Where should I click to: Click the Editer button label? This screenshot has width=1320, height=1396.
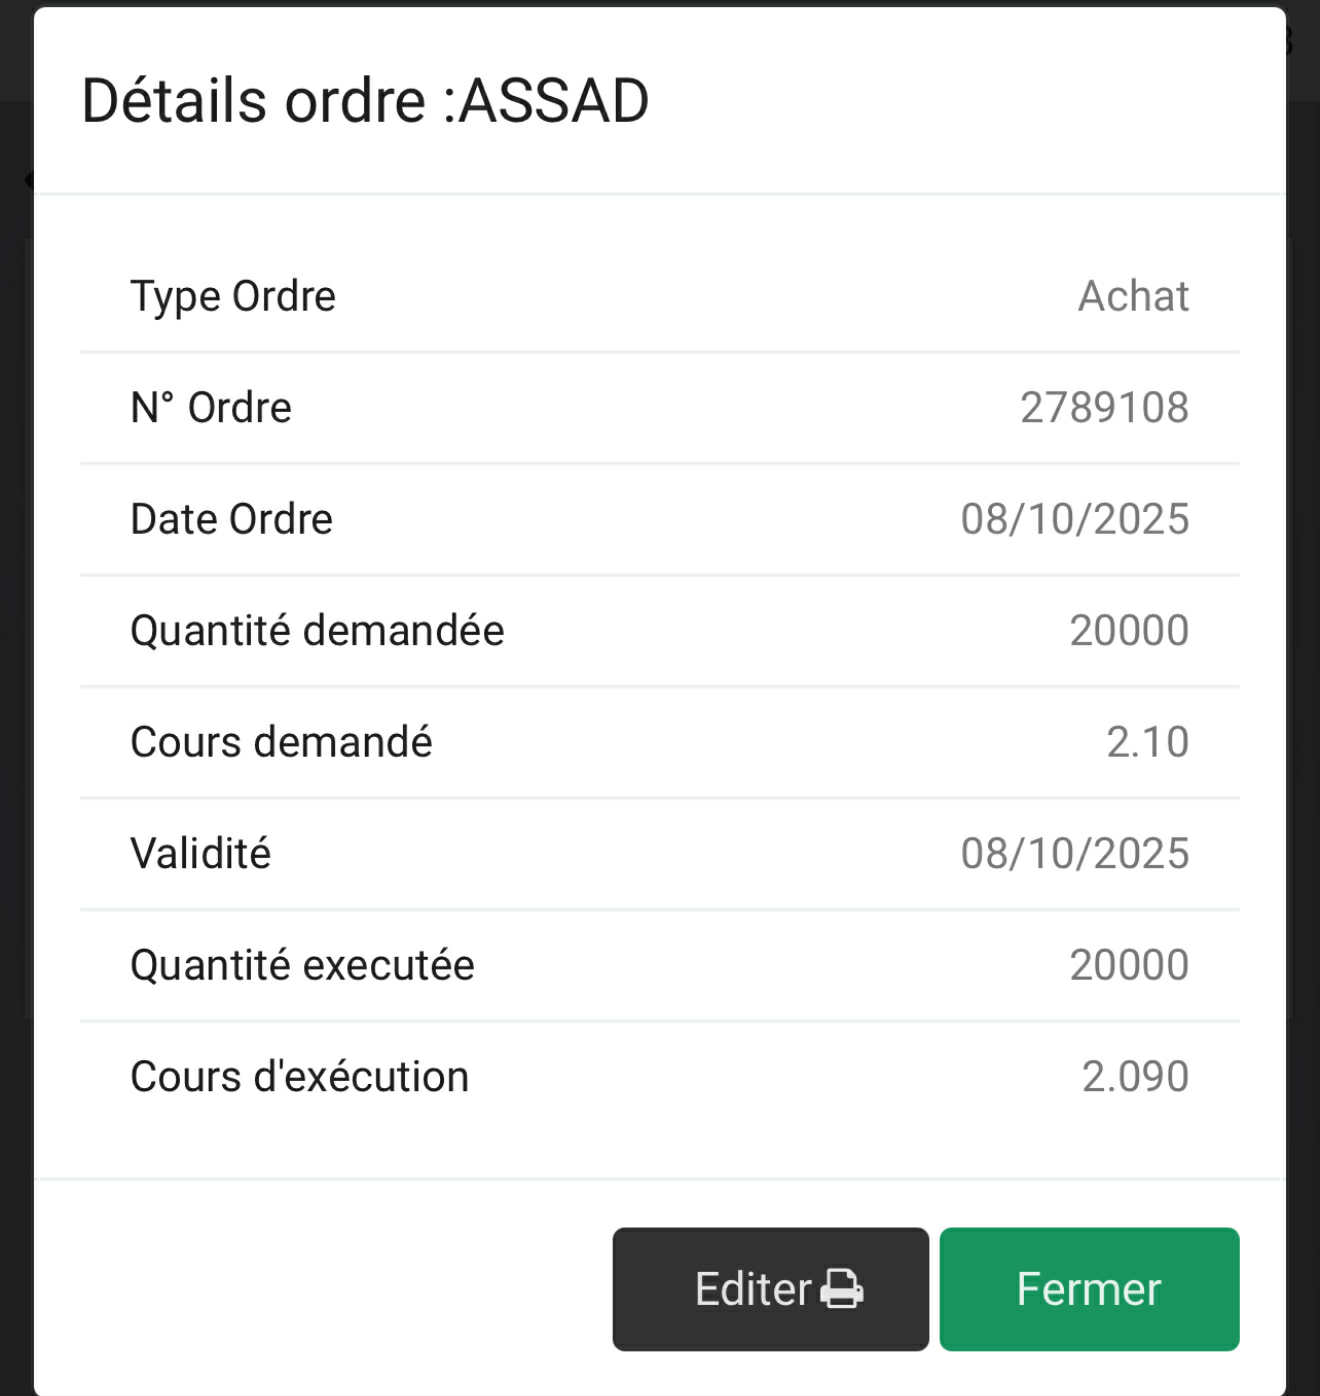tap(752, 1289)
